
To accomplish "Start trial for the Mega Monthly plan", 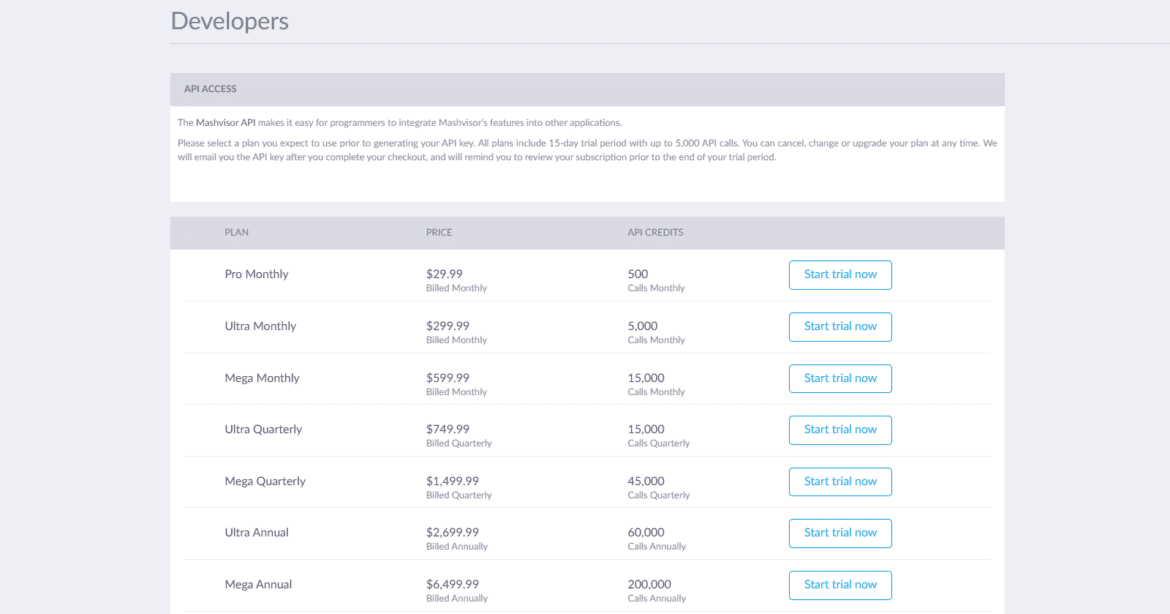I will click(840, 378).
